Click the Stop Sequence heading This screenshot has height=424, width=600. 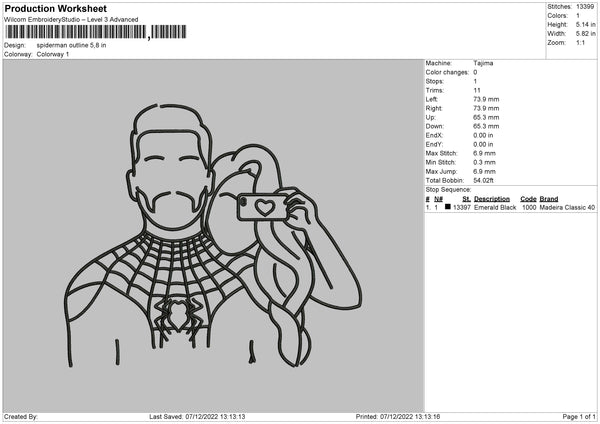[448, 190]
